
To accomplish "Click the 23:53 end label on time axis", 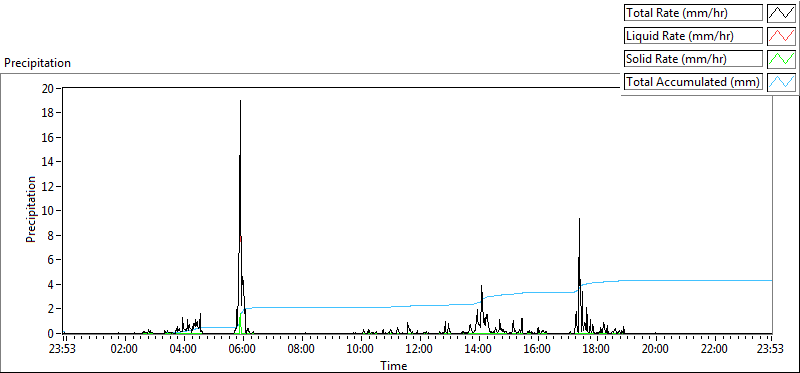I will point(771,350).
